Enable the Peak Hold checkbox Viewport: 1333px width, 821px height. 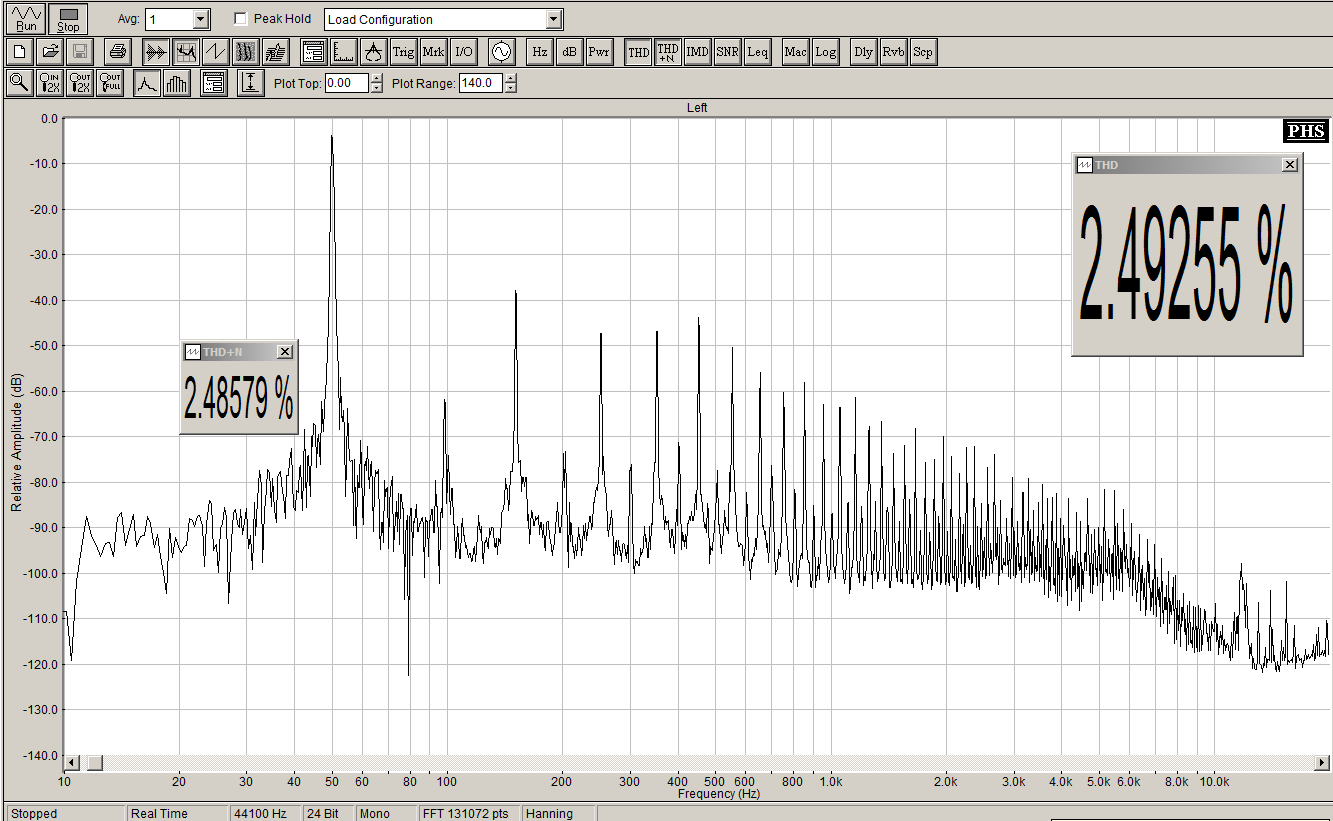click(241, 19)
